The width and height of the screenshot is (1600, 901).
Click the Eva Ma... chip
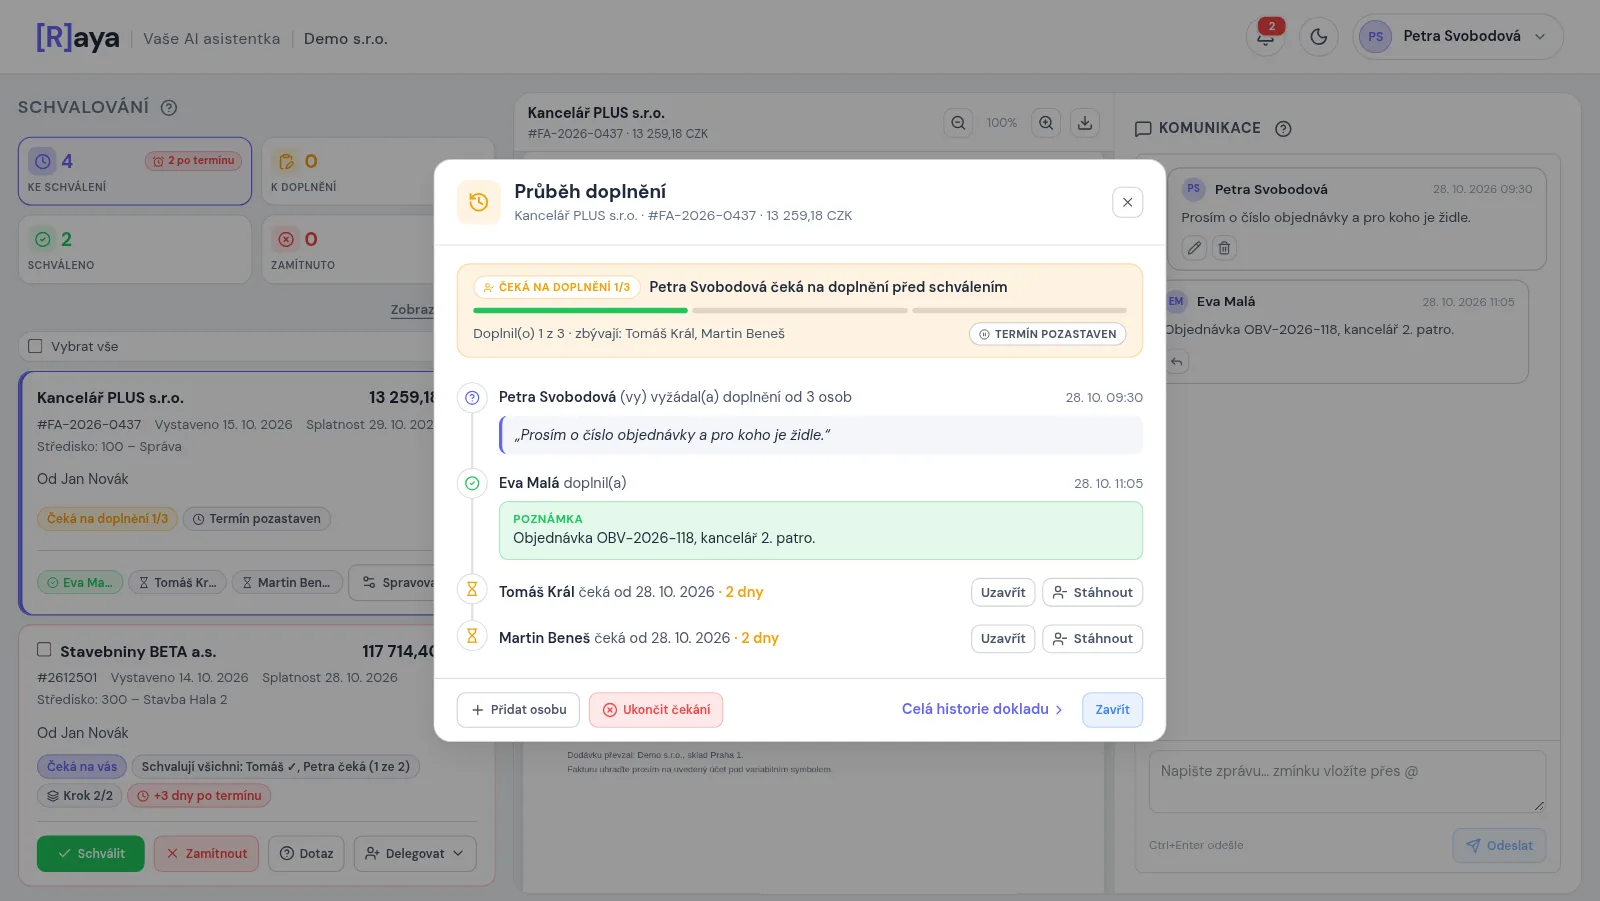tap(80, 582)
